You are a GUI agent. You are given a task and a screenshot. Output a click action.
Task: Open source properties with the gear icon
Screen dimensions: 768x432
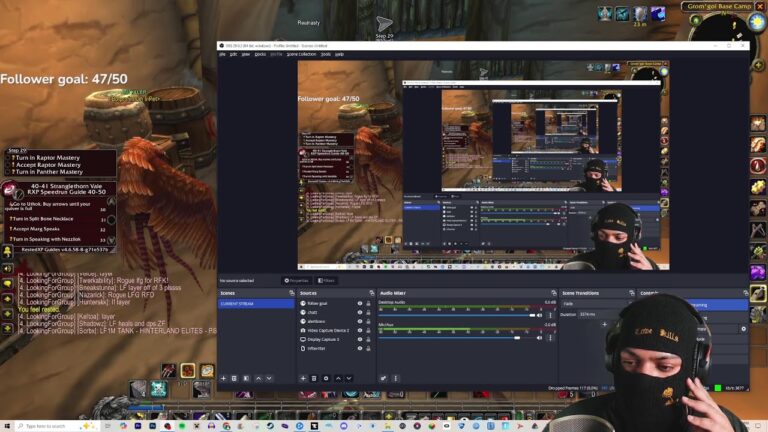tap(326, 378)
